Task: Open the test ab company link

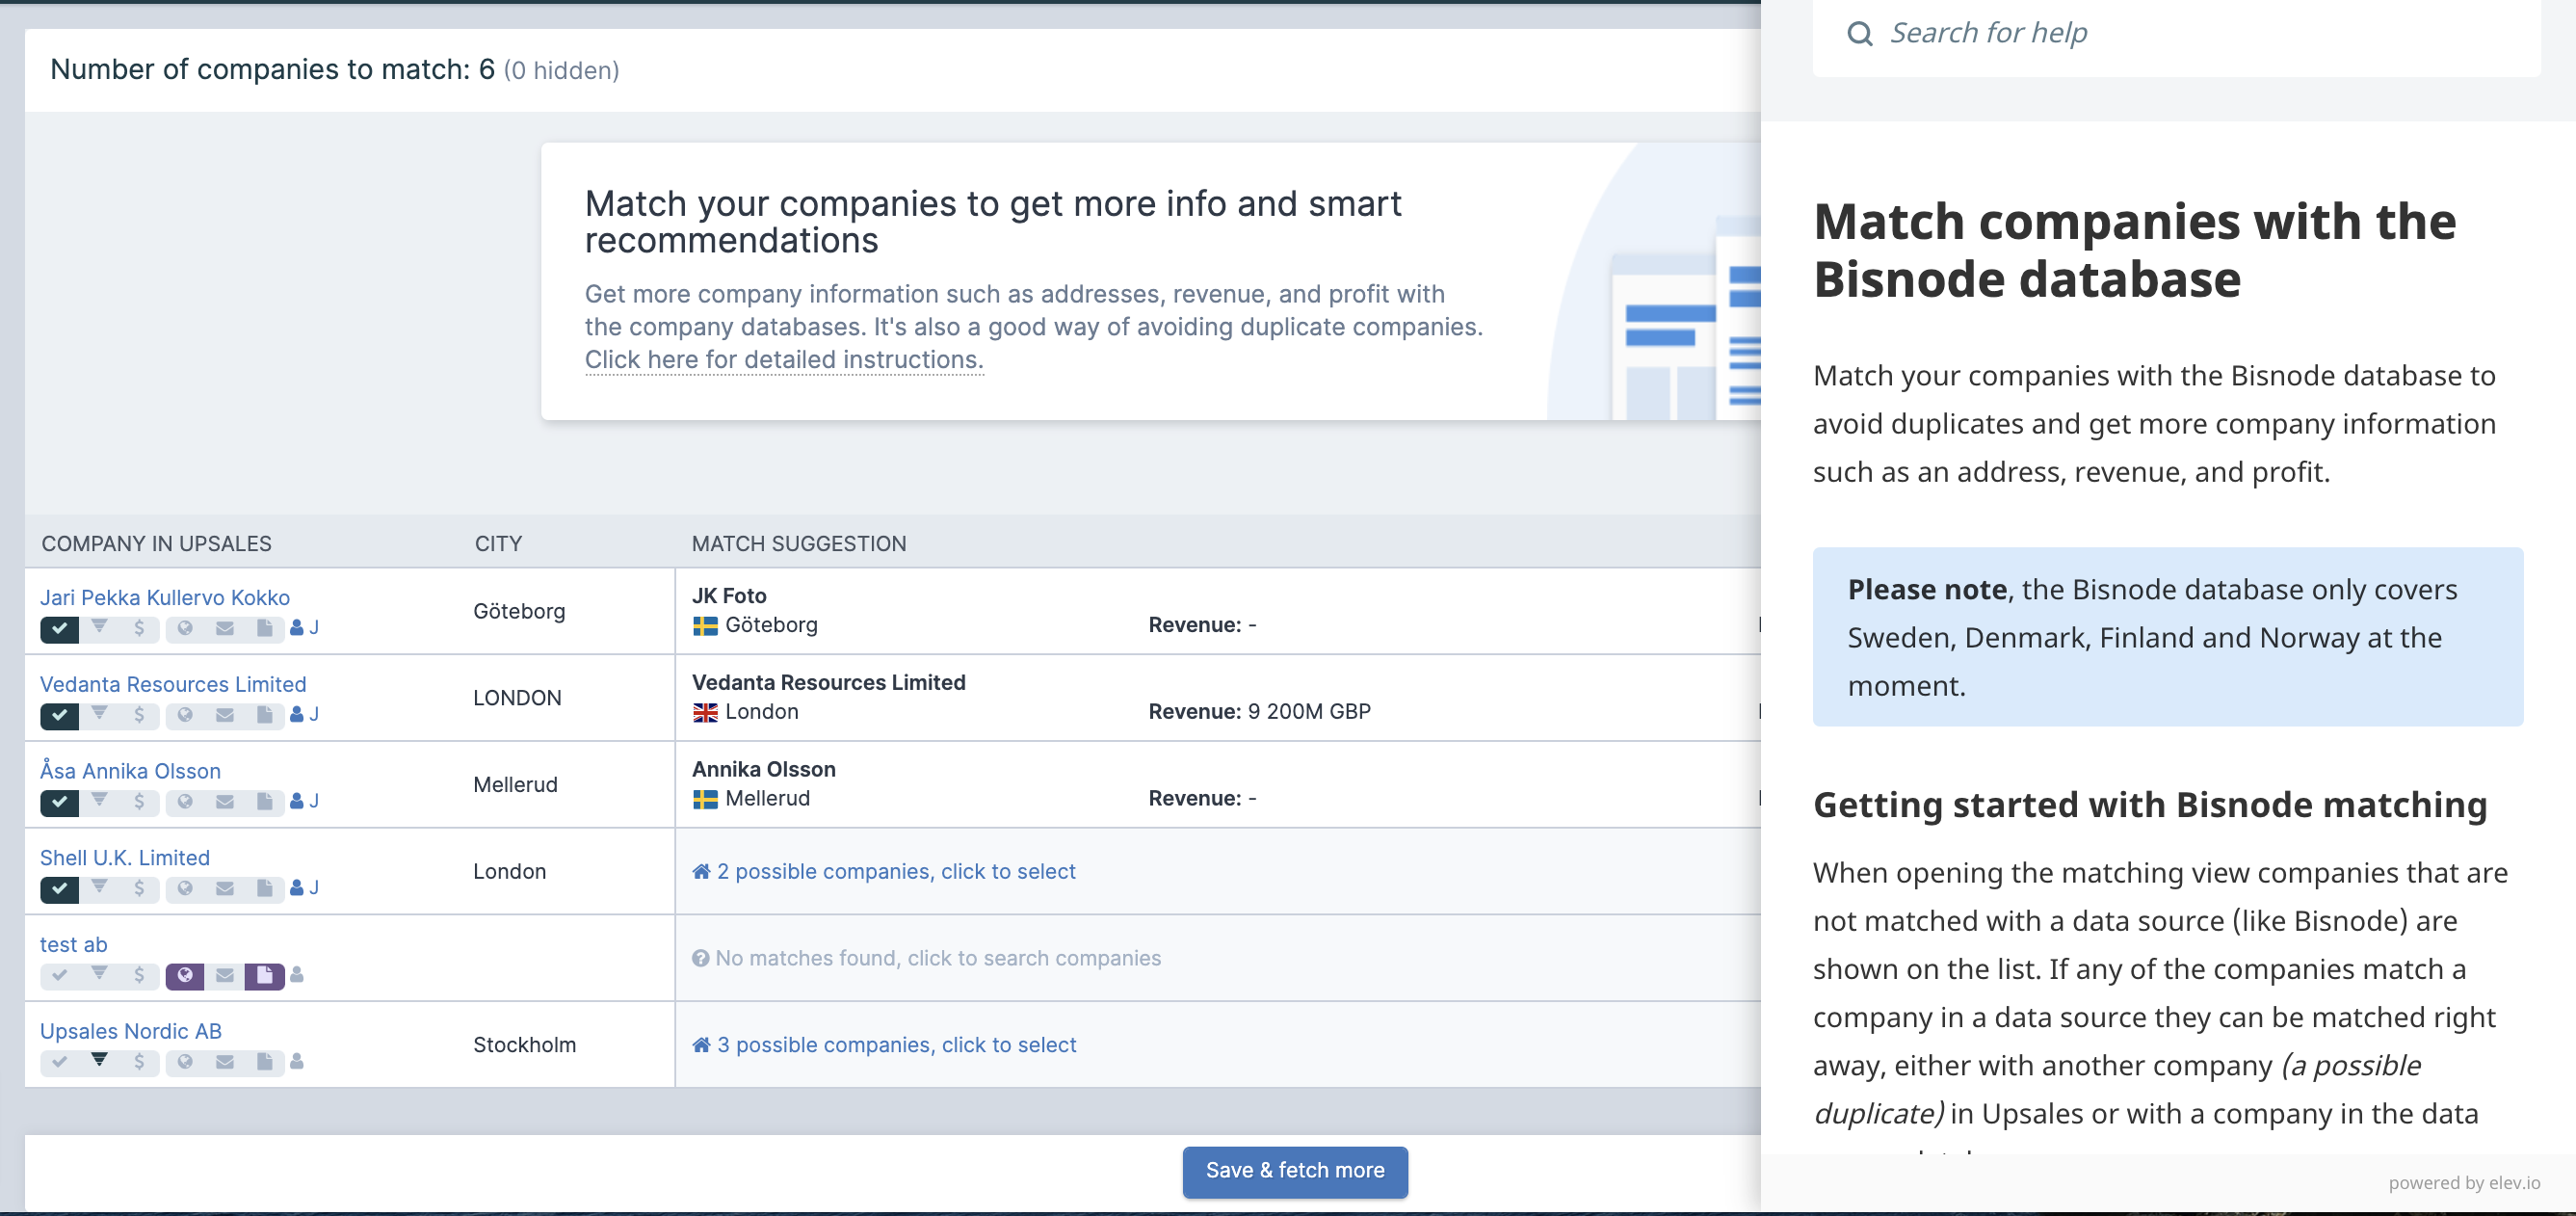Action: [x=73, y=945]
